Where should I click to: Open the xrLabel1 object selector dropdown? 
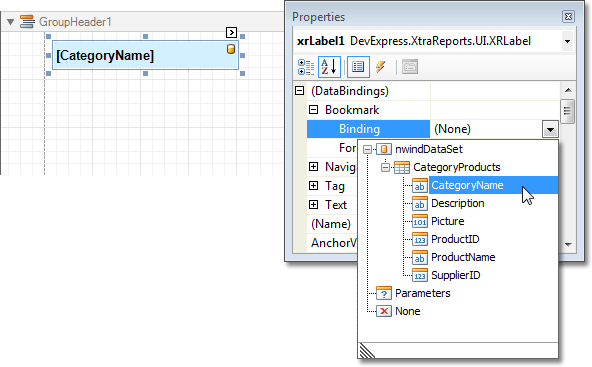click(x=567, y=41)
